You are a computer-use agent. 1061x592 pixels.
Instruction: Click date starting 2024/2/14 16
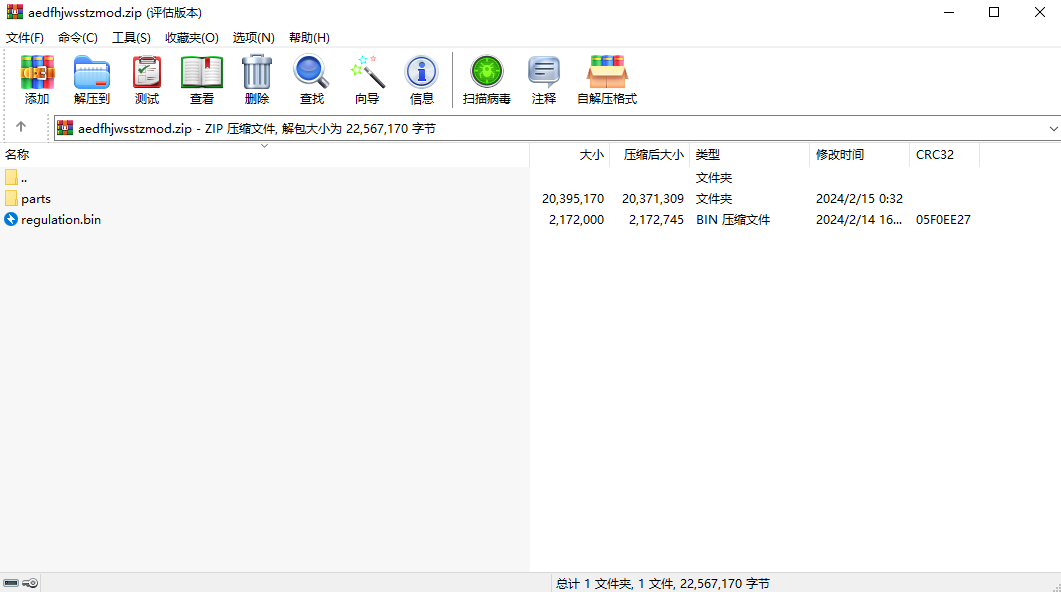(859, 220)
